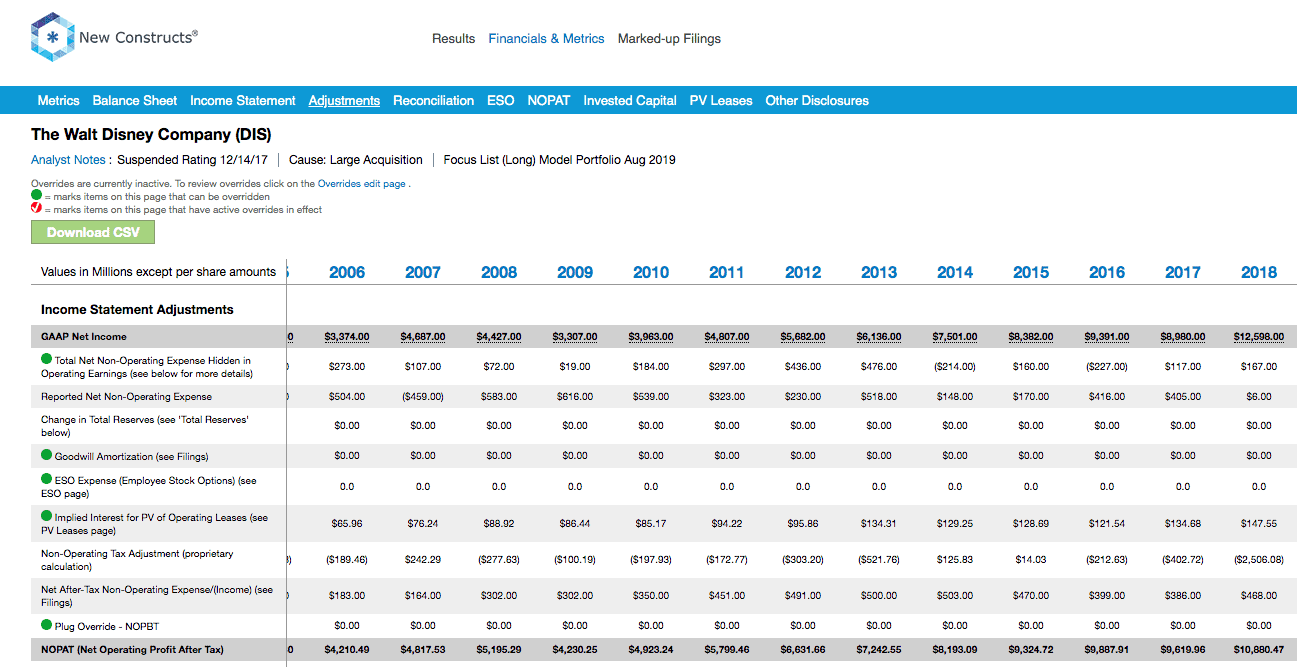Open the Balance Sheet tab

tap(135, 100)
